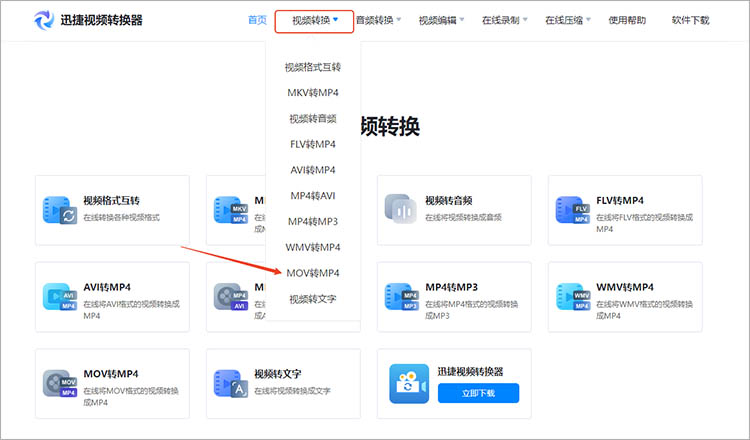Click the MKV to MP4 card icon
The width and height of the screenshot is (750, 440).
231,209
